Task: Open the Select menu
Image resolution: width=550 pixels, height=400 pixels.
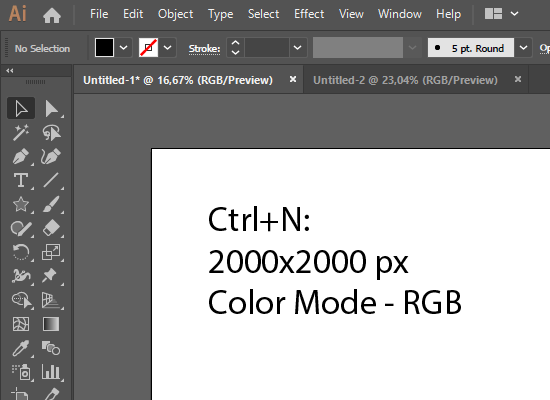Action: (263, 14)
